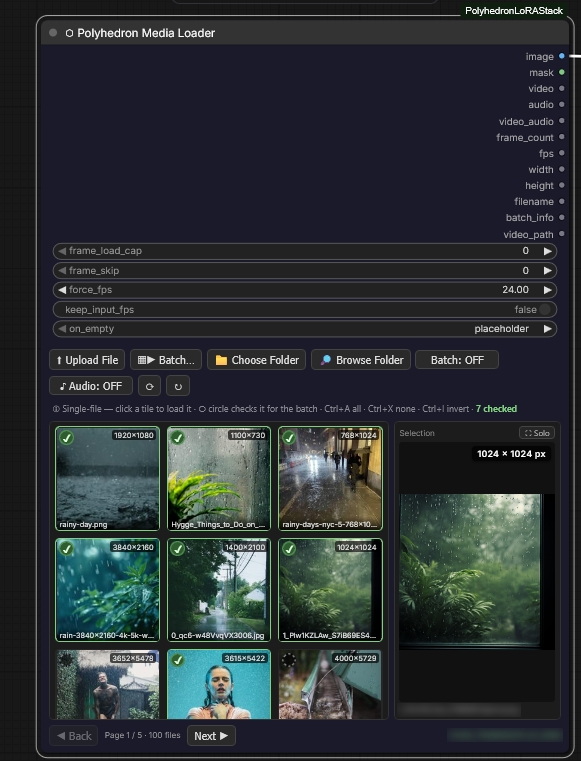Screen dimensions: 581x761
Task: Click the mask output port dot
Action: 562,72
